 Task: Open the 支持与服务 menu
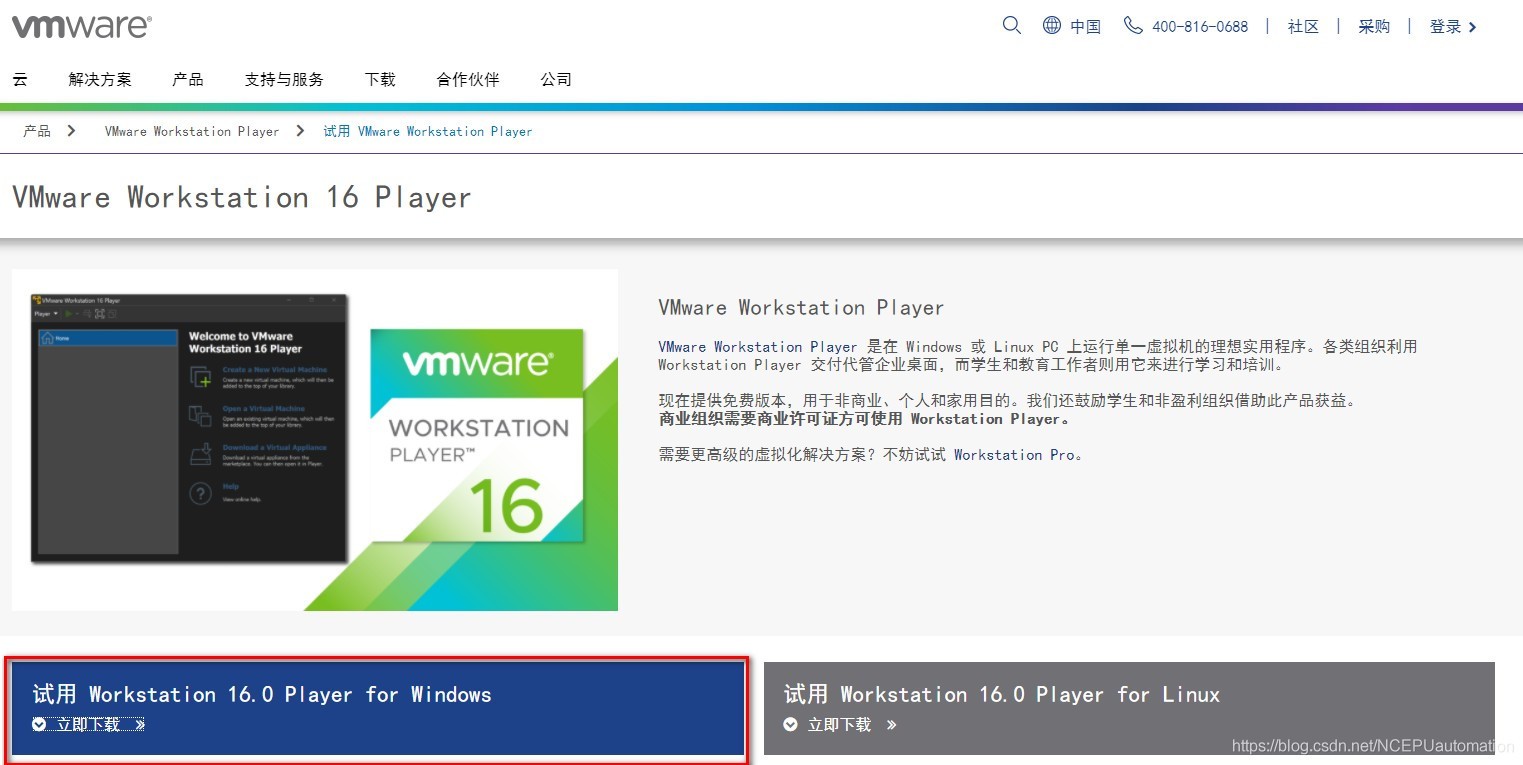pos(284,79)
